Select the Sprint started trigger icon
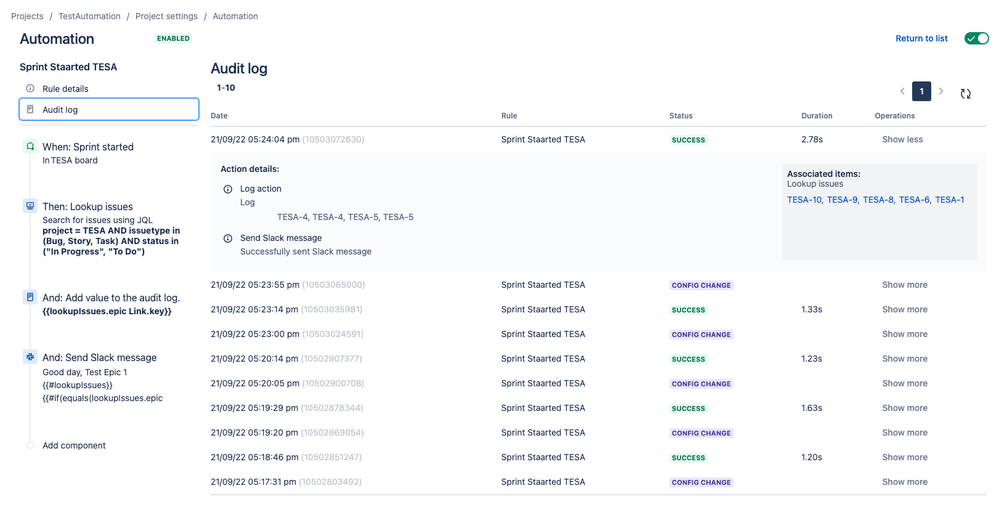Viewport: 999px width, 509px height. [x=30, y=147]
